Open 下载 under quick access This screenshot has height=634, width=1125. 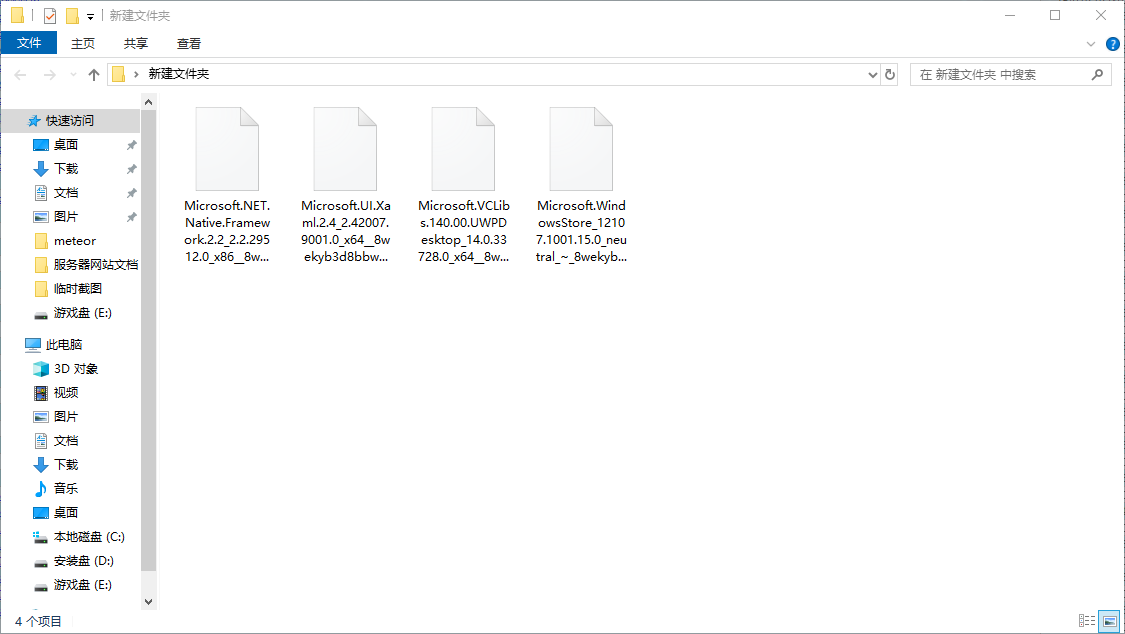66,169
